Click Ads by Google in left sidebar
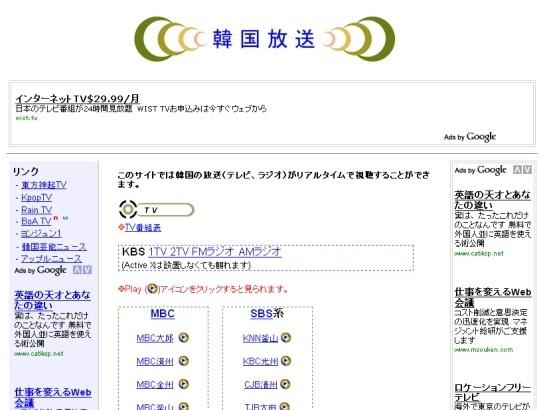Image resolution: width=545 pixels, height=410 pixels. tap(40, 270)
